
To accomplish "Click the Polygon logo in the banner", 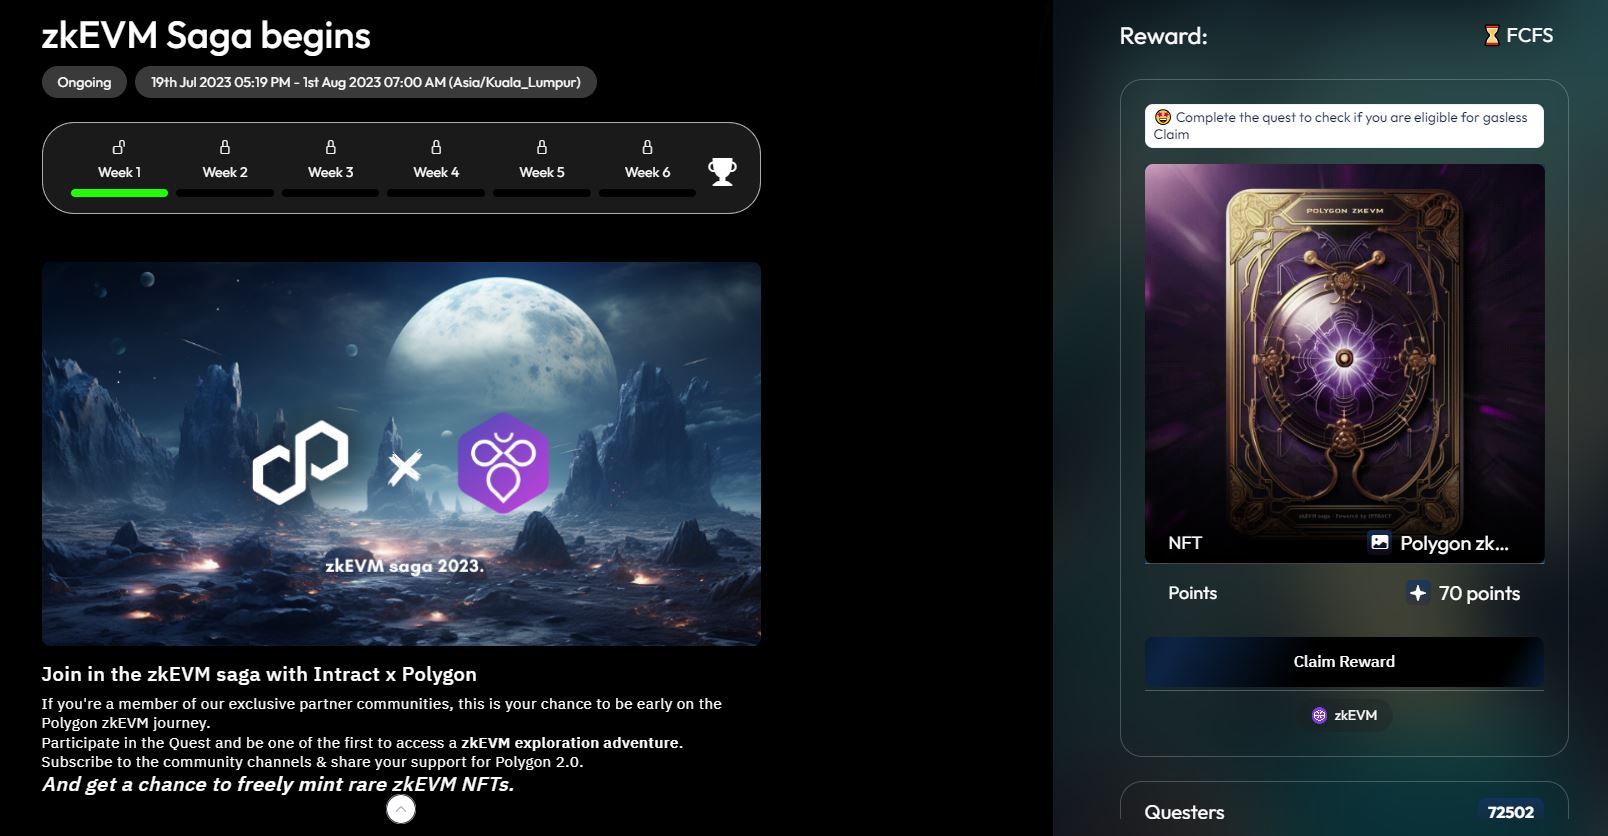I will [x=300, y=461].
